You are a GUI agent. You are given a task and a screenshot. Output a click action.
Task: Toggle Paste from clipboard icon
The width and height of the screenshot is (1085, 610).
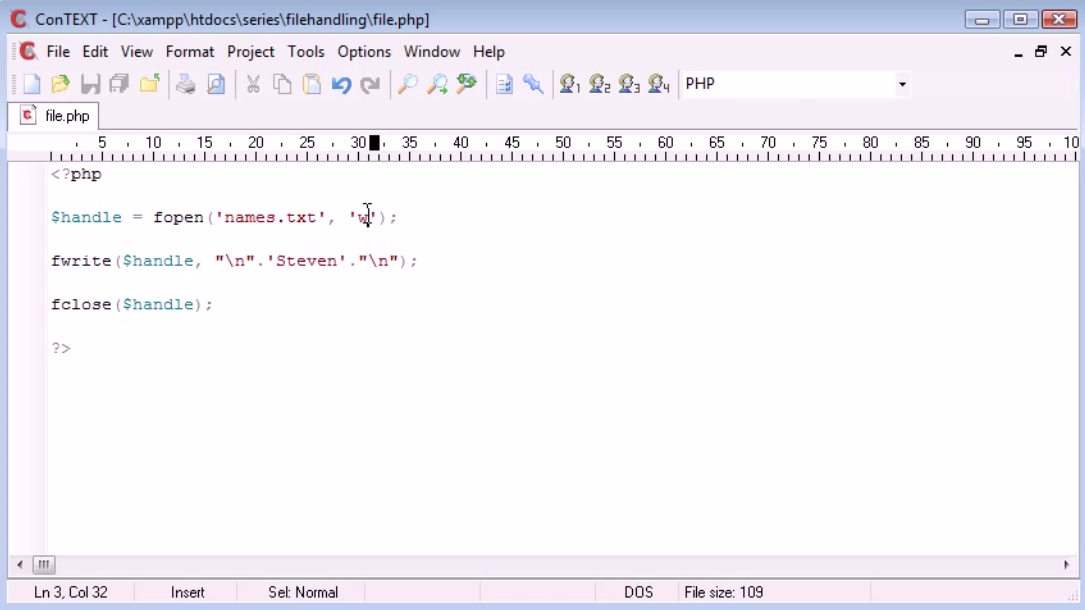[310, 84]
